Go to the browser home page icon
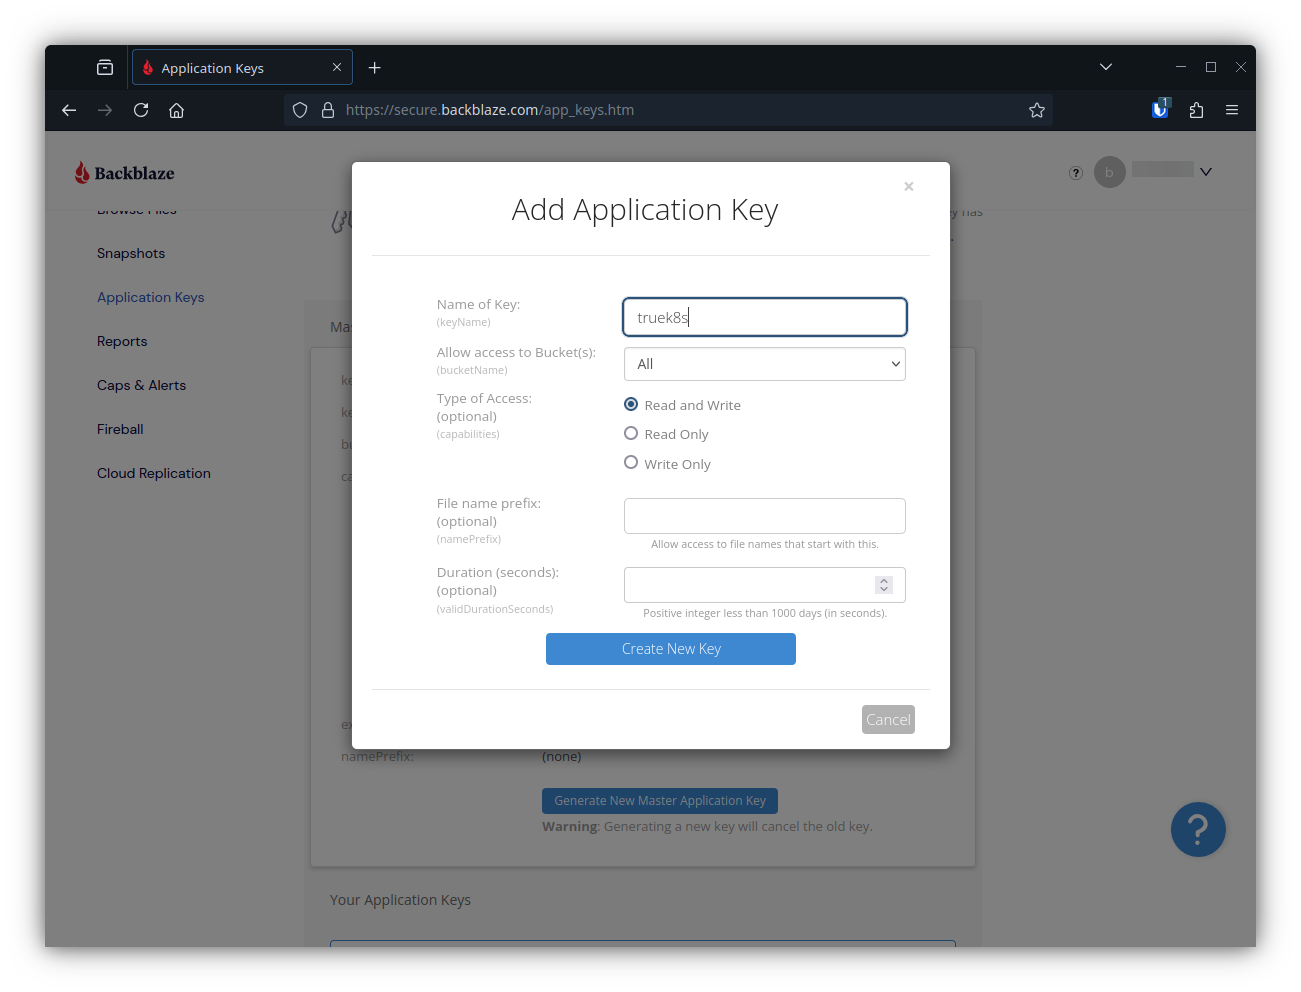Image resolution: width=1301 pixels, height=992 pixels. (x=177, y=110)
